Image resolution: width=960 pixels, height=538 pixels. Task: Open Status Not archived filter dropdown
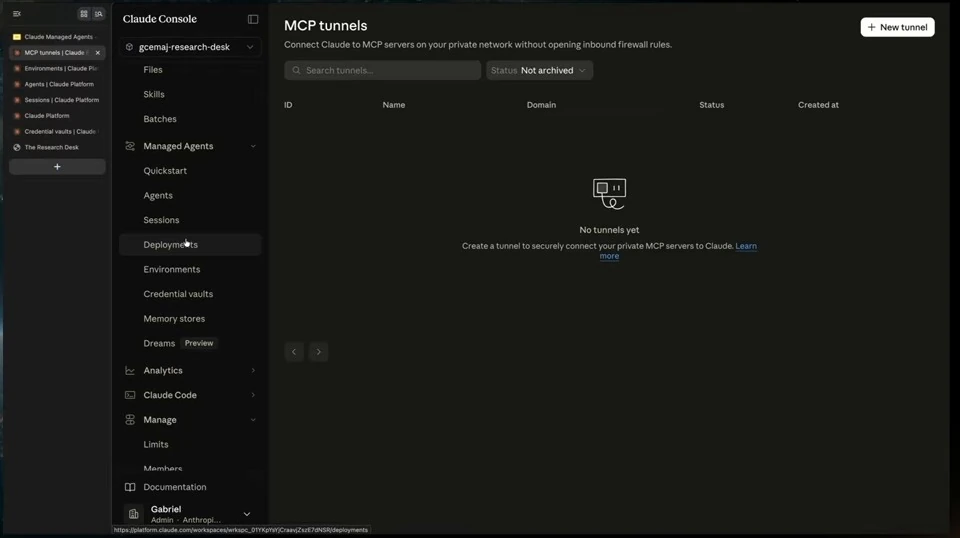(539, 70)
